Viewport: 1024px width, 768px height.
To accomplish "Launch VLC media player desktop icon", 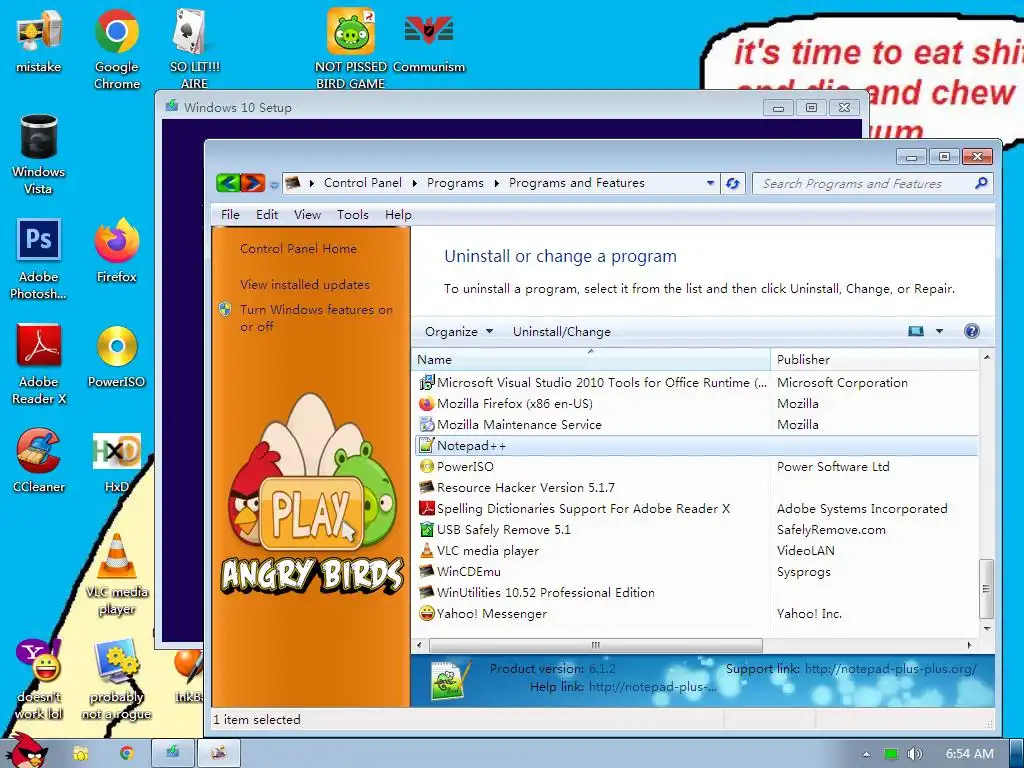I will 117,575.
